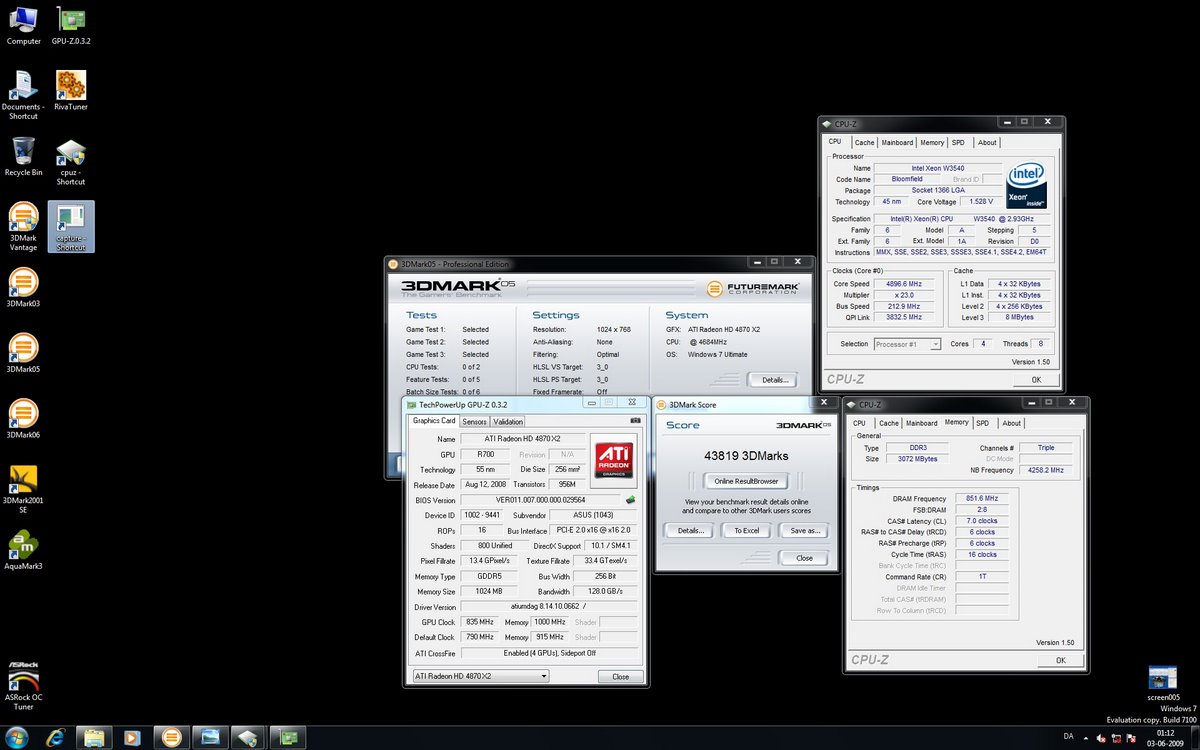Click OK in the lower CPU-Z window
The image size is (1200, 750).
[x=1060, y=660]
